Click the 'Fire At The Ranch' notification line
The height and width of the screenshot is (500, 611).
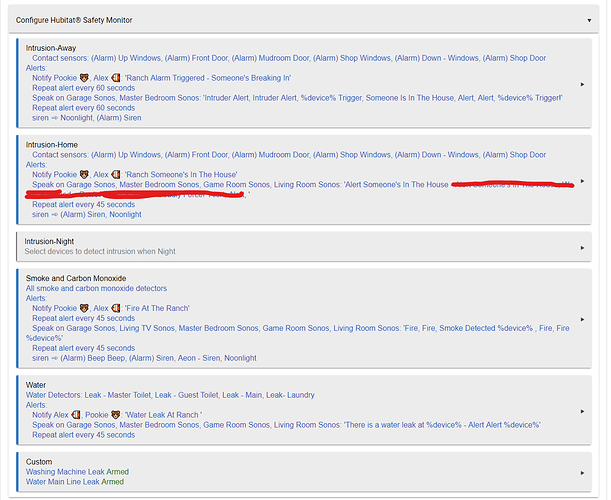[111, 308]
